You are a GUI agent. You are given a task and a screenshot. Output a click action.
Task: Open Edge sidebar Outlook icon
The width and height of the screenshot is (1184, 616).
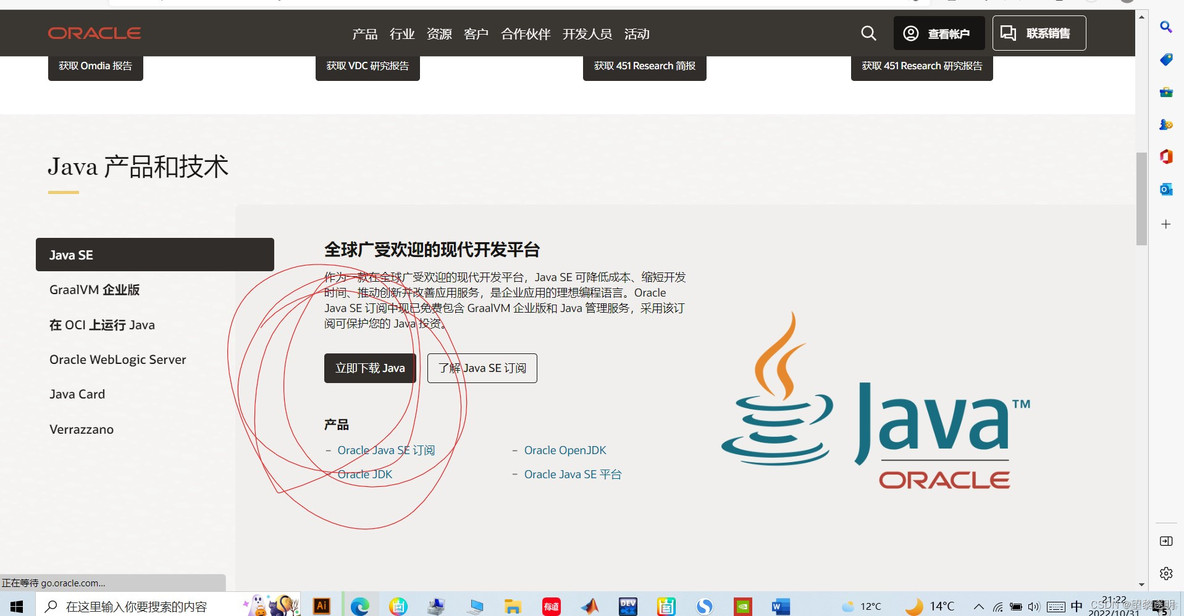(x=1166, y=189)
